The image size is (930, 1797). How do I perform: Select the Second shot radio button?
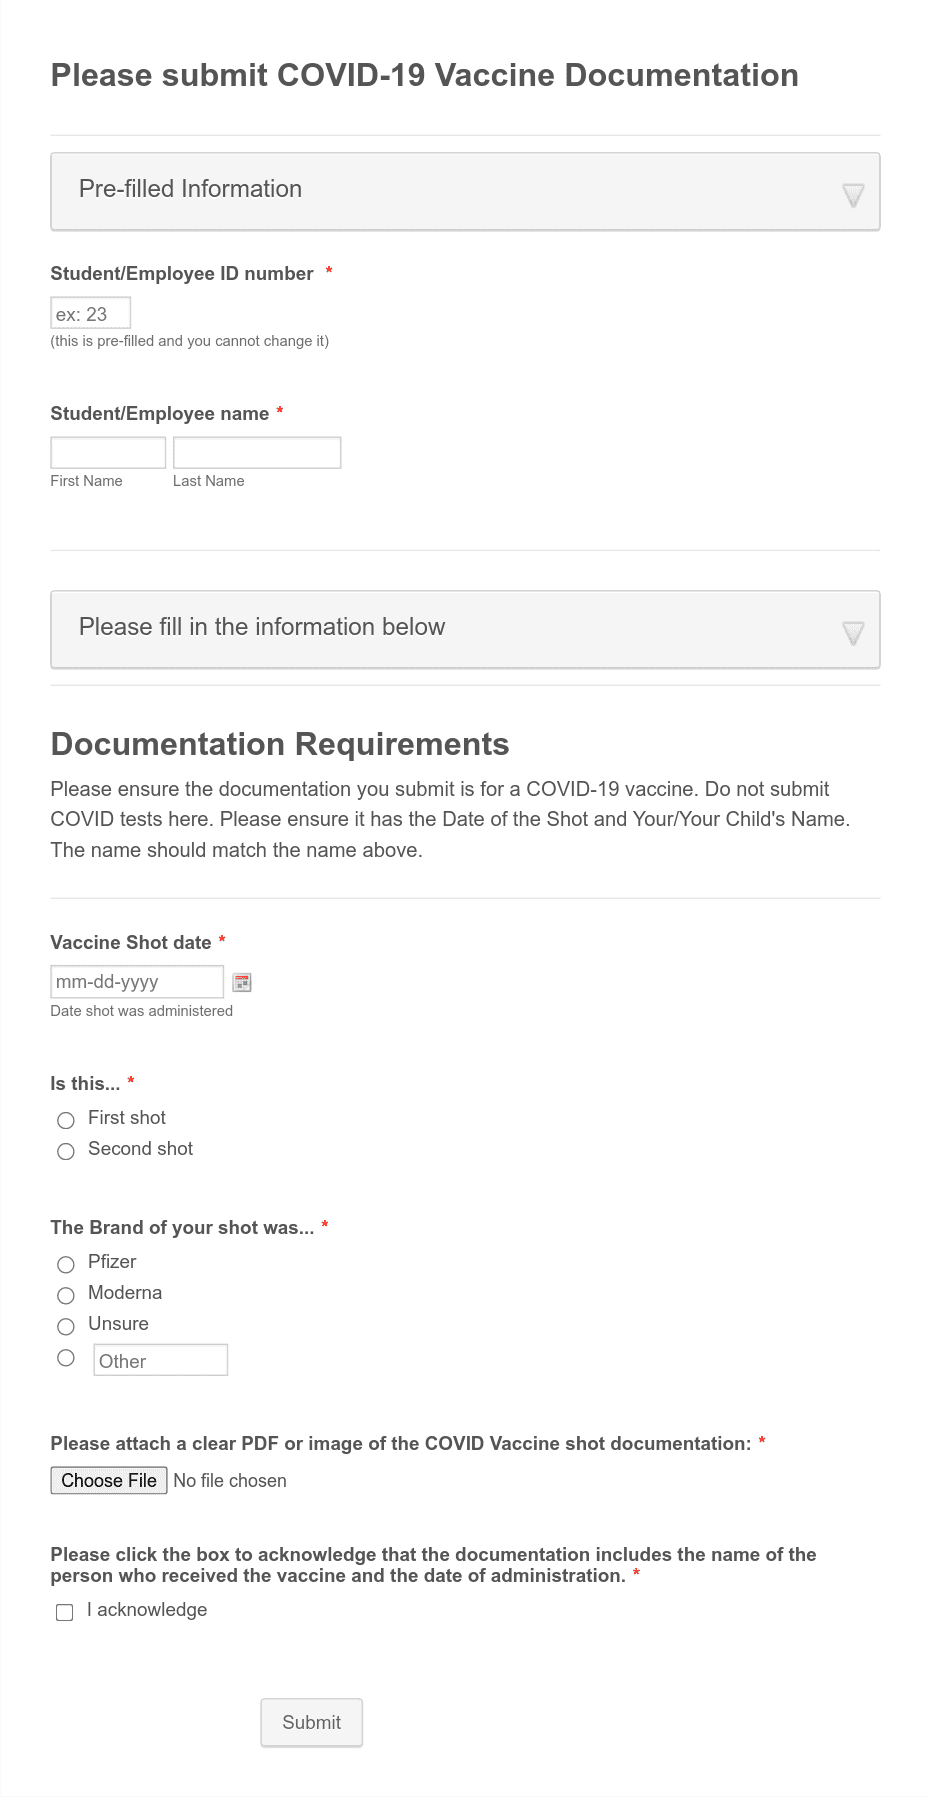pyautogui.click(x=66, y=1151)
